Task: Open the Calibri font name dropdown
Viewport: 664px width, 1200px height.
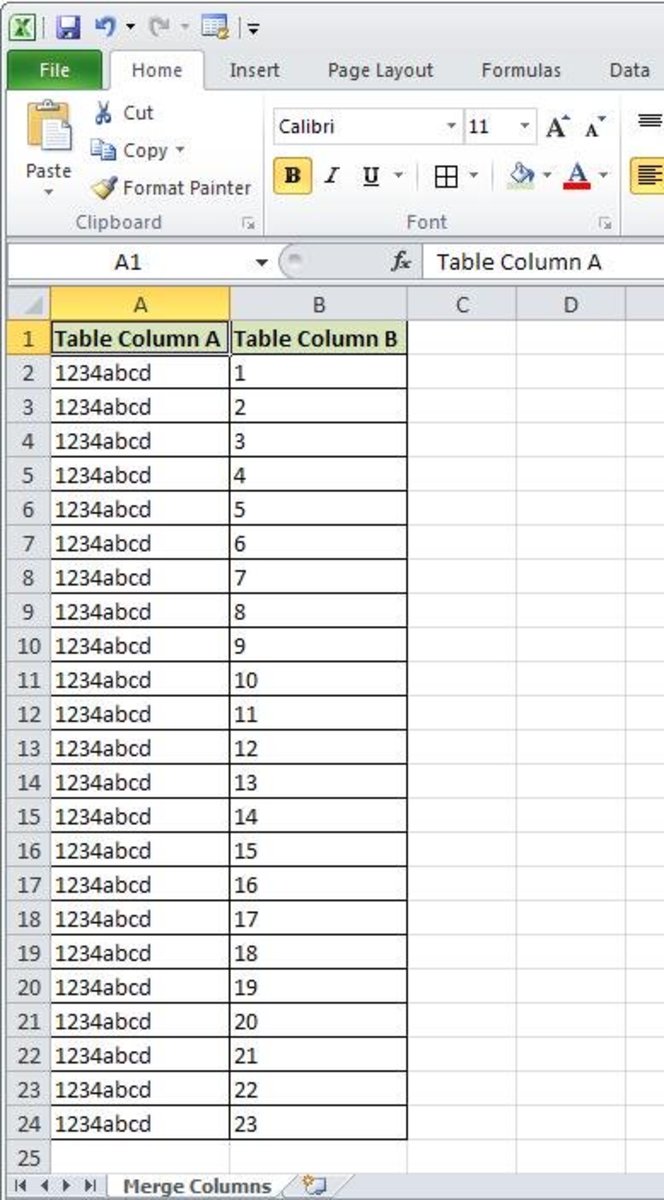Action: pyautogui.click(x=452, y=126)
